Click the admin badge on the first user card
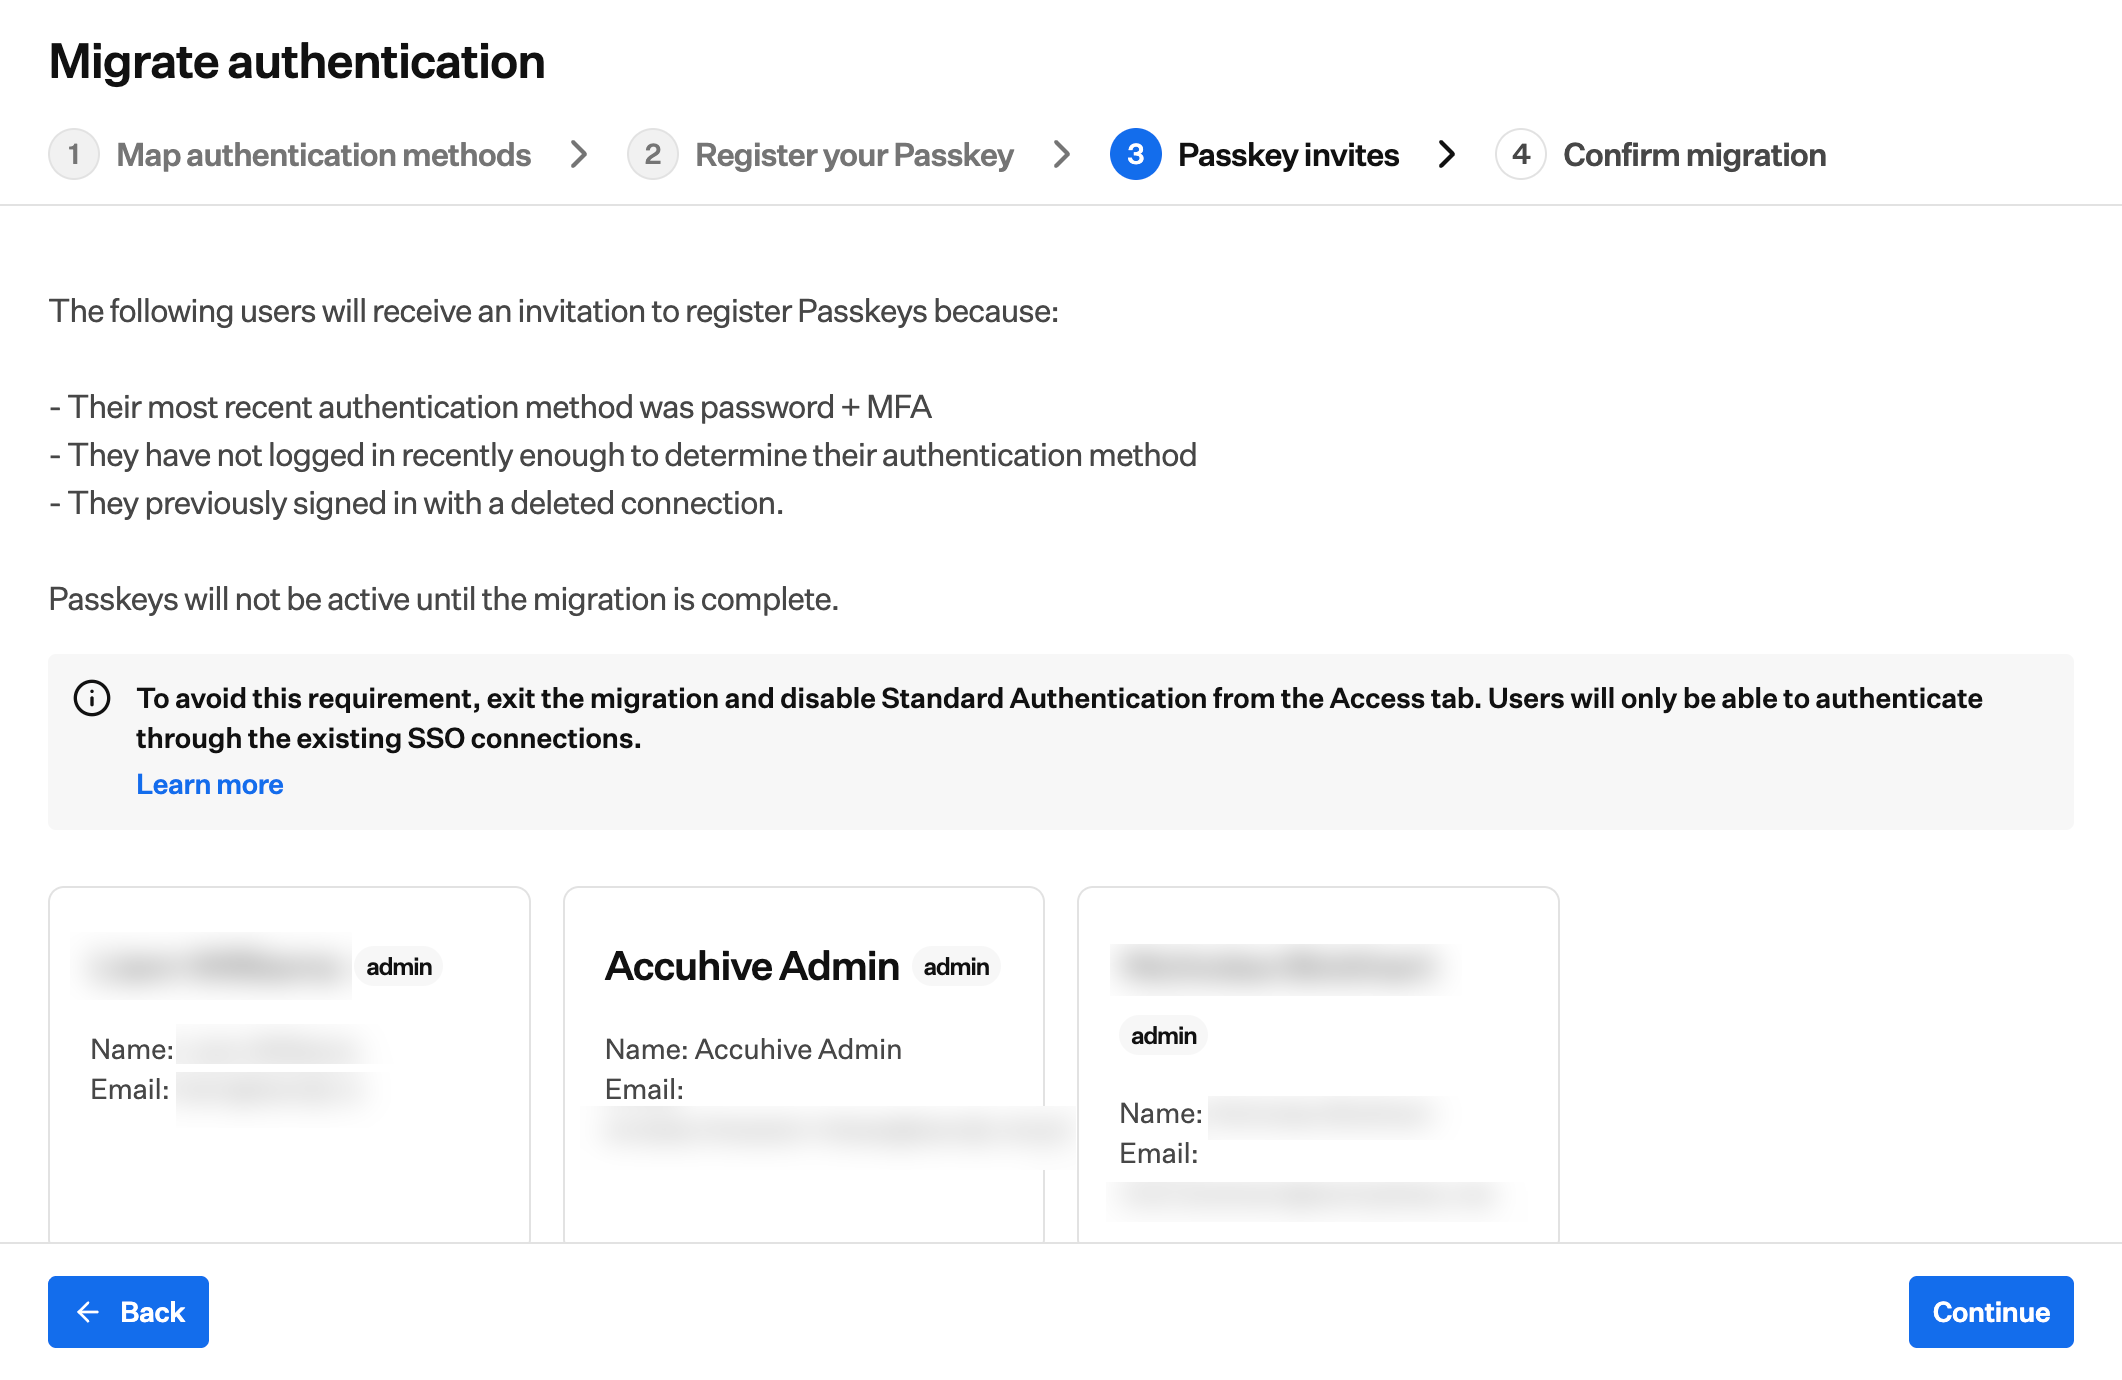The height and width of the screenshot is (1380, 2122). pos(399,966)
